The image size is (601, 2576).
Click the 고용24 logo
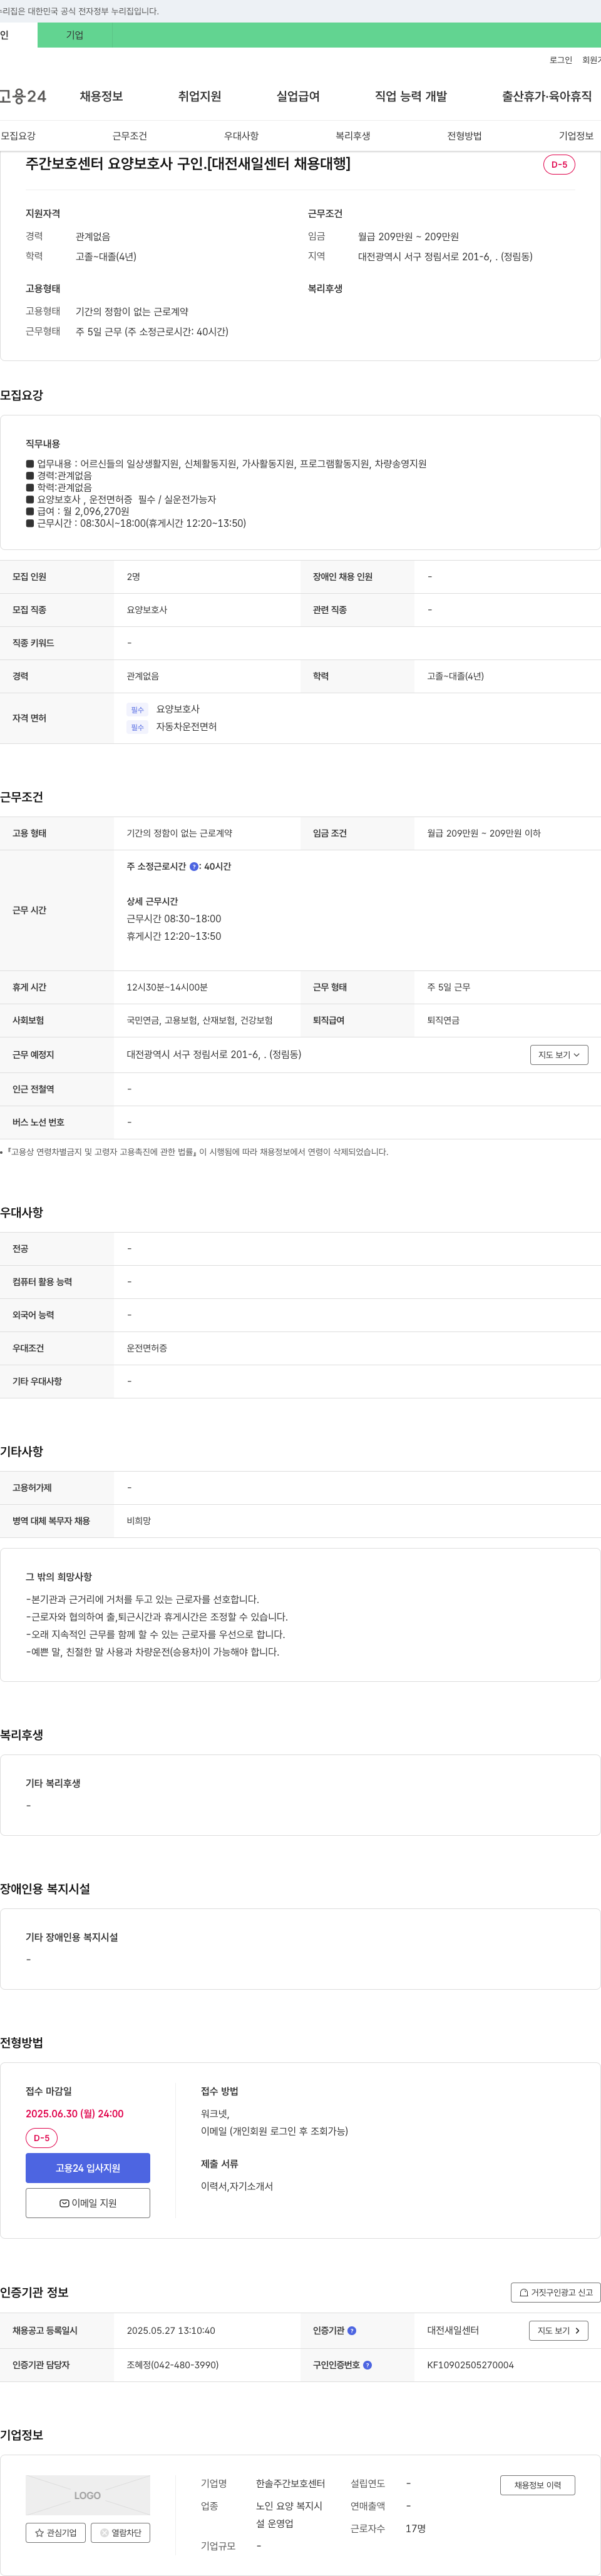[23, 96]
